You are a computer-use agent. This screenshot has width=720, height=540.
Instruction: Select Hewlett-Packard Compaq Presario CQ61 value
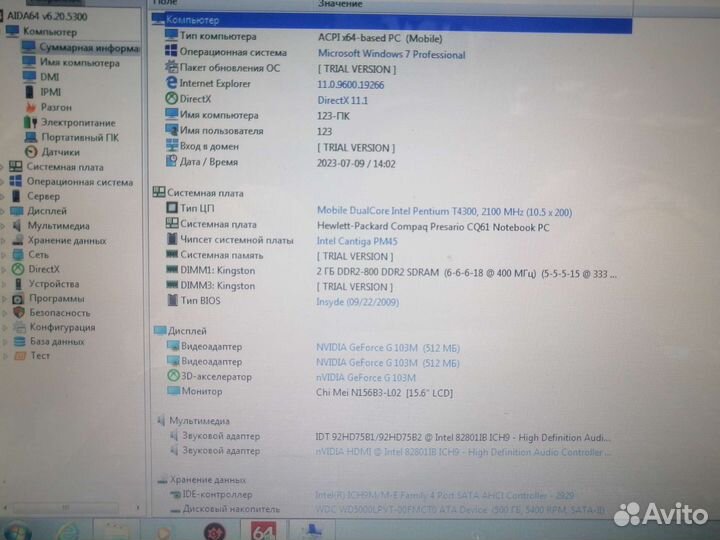pos(433,227)
